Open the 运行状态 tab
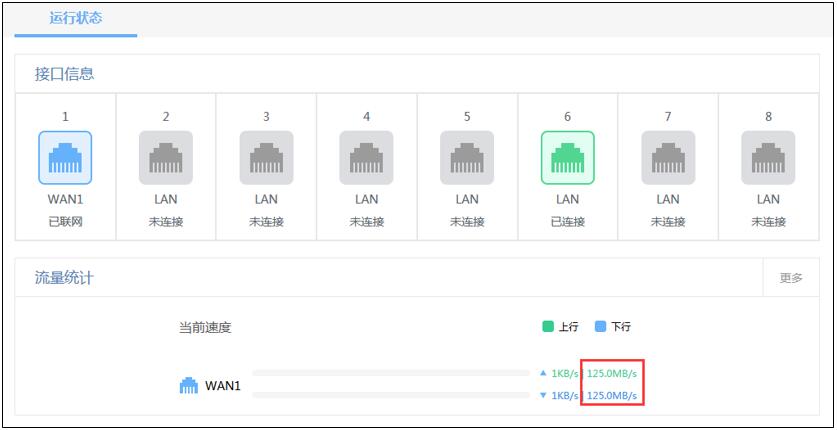 [x=76, y=19]
